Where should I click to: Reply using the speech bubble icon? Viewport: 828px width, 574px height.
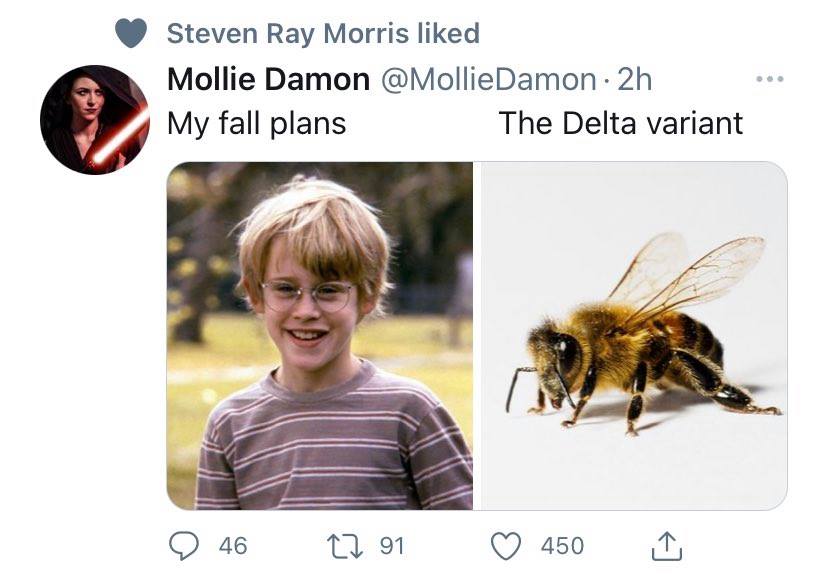point(183,545)
